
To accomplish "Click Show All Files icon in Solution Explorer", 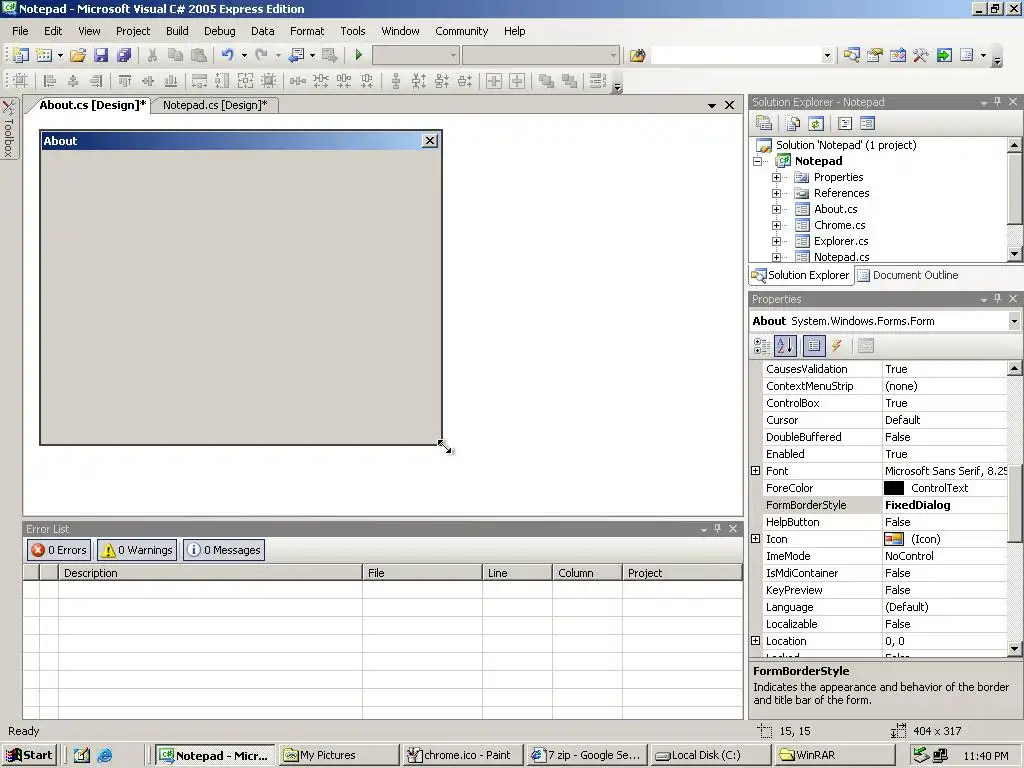I will (793, 123).
